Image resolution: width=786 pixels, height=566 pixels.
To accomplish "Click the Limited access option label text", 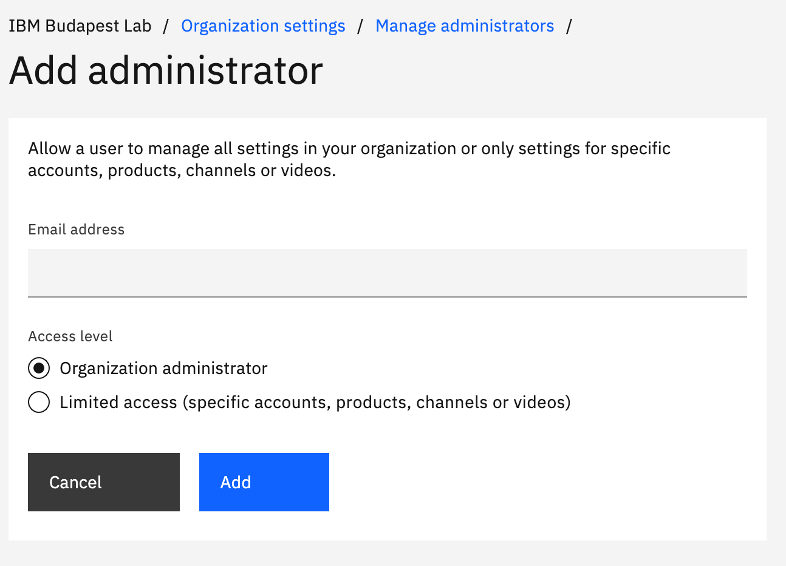I will [x=315, y=402].
